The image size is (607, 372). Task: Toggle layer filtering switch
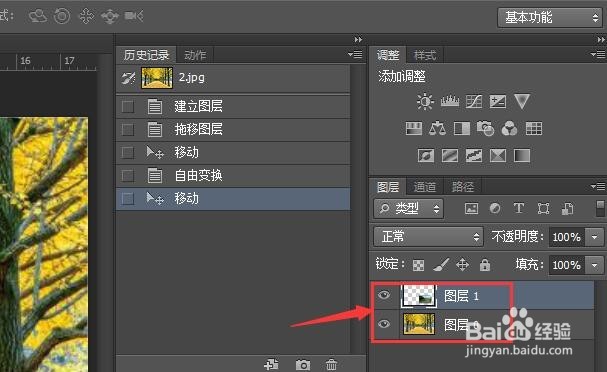pyautogui.click(x=600, y=208)
